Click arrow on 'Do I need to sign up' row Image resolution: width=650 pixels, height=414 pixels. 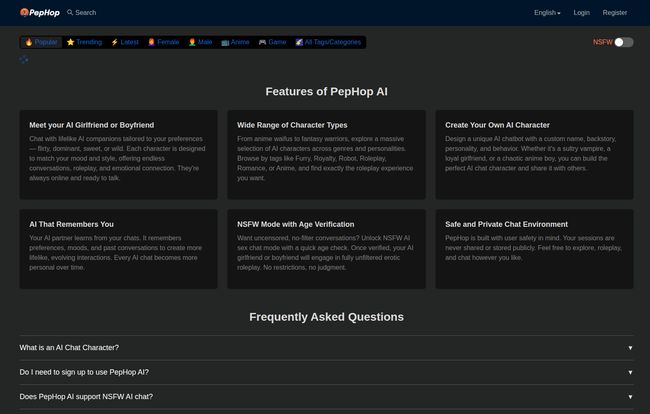point(630,373)
